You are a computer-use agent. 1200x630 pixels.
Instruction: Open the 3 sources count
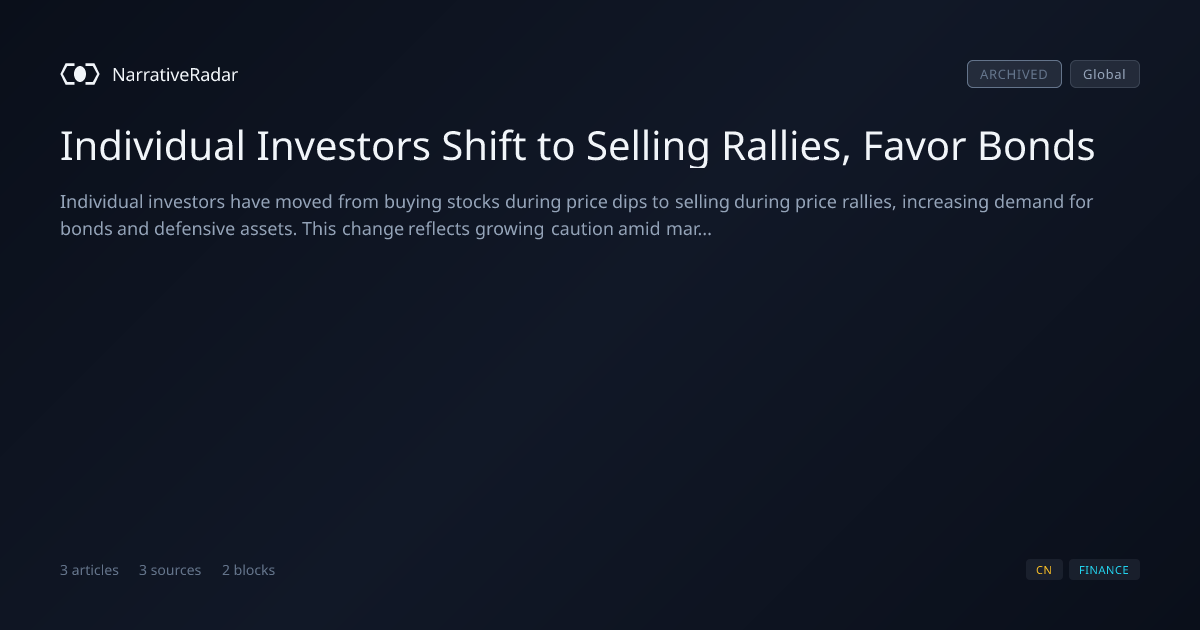pyautogui.click(x=170, y=570)
